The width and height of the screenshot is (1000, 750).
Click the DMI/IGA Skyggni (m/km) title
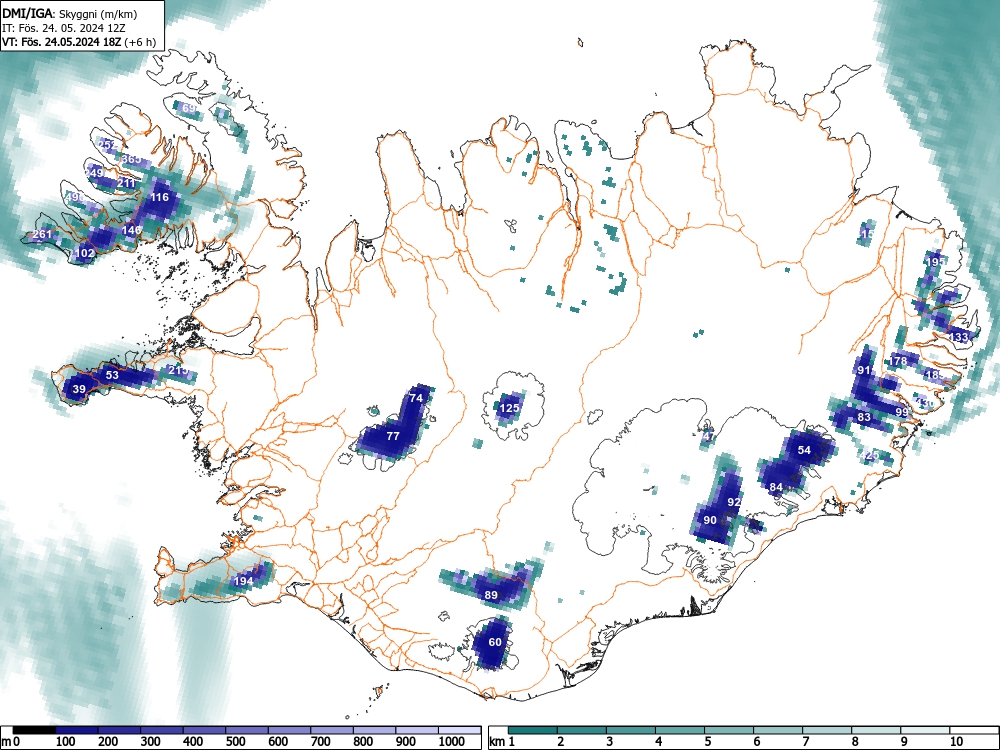pyautogui.click(x=70, y=13)
